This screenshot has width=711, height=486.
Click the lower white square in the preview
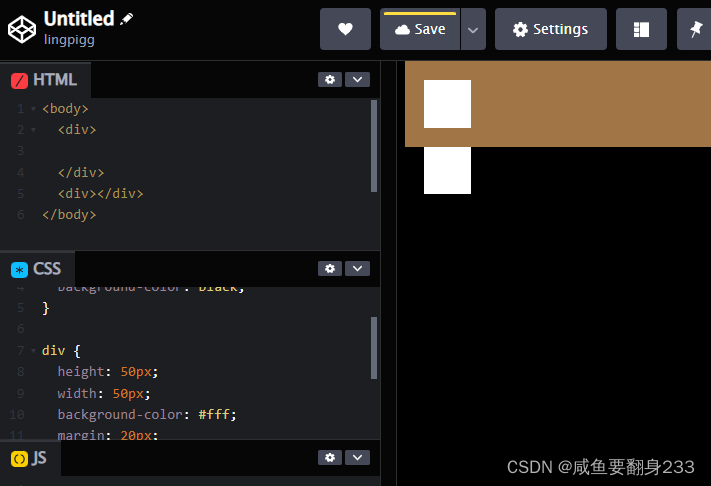[448, 170]
